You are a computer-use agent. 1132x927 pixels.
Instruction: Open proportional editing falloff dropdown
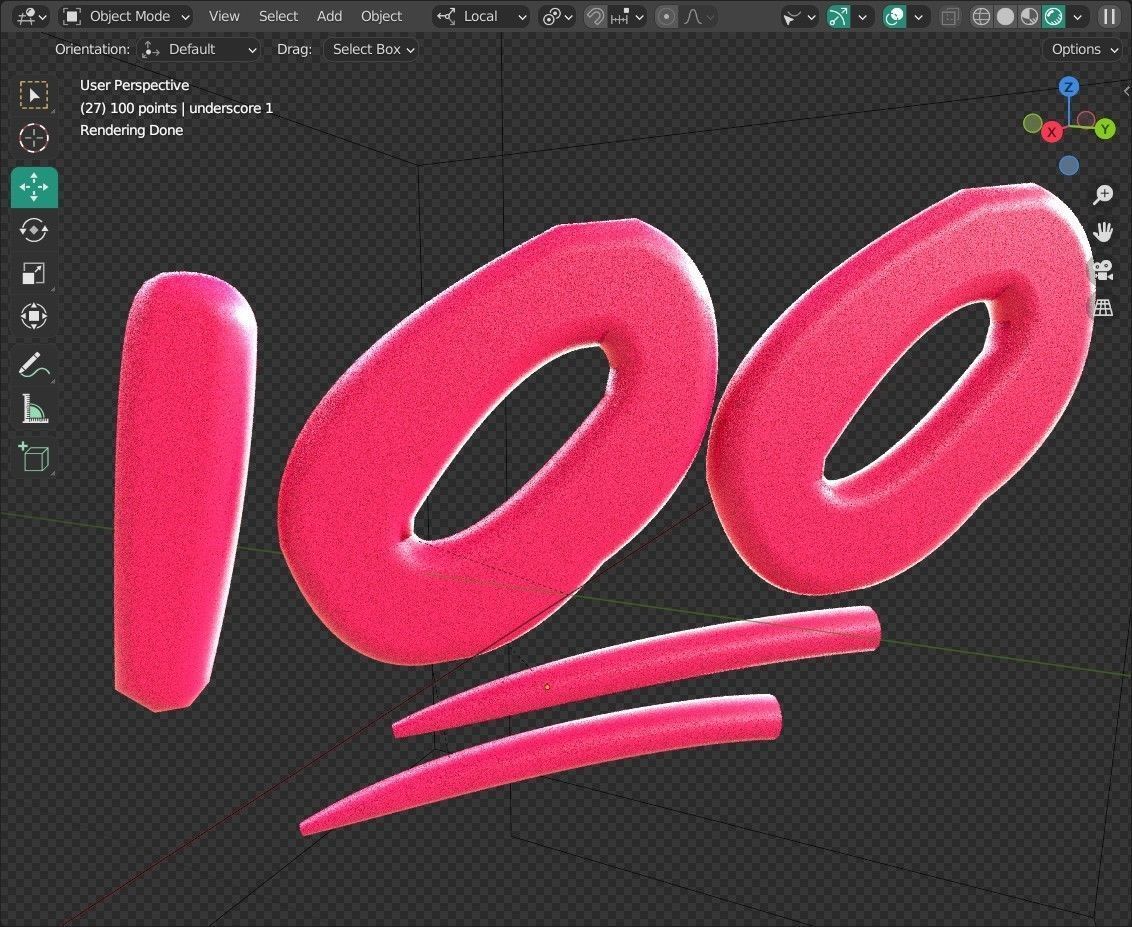tap(699, 16)
